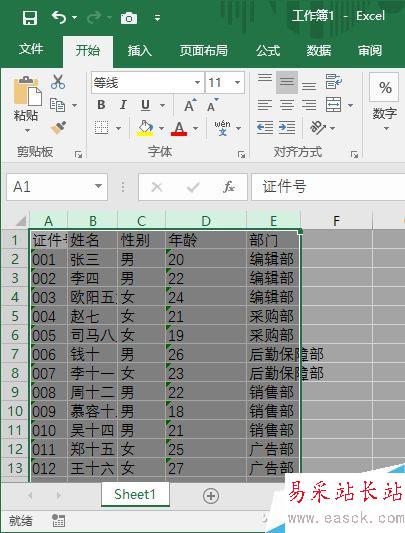This screenshot has width=405, height=533.
Task: Click the Select All corner triangle
Action: (x=21, y=221)
